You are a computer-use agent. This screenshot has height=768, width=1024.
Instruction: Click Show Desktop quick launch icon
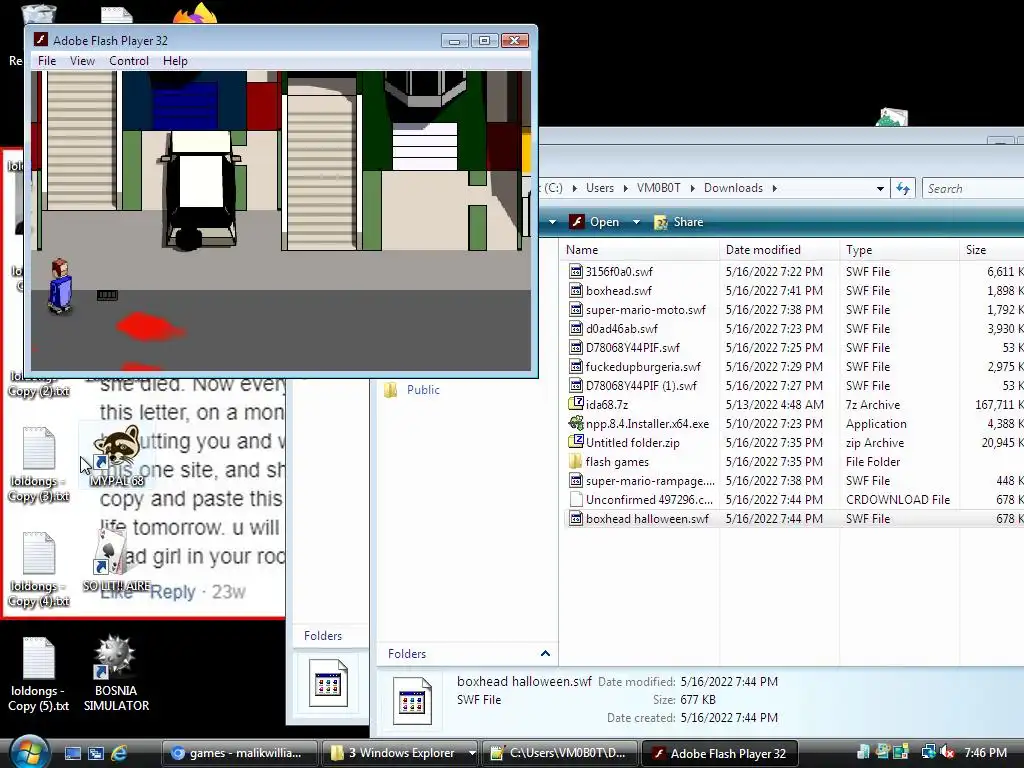(72, 753)
